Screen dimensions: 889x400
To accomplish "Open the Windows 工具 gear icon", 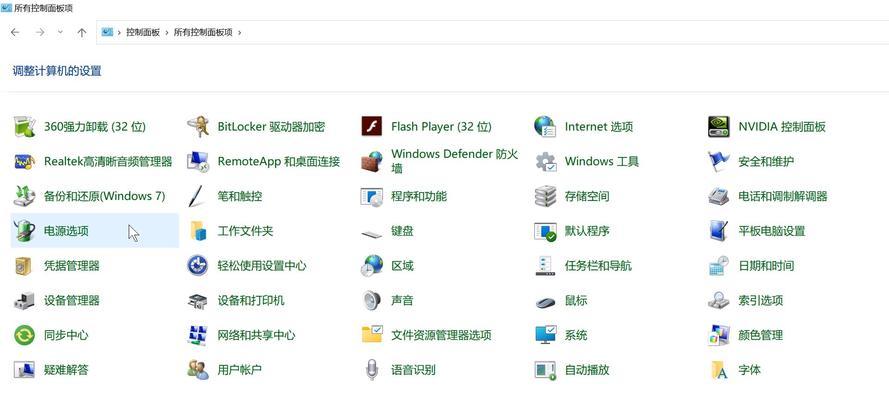I will [545, 161].
